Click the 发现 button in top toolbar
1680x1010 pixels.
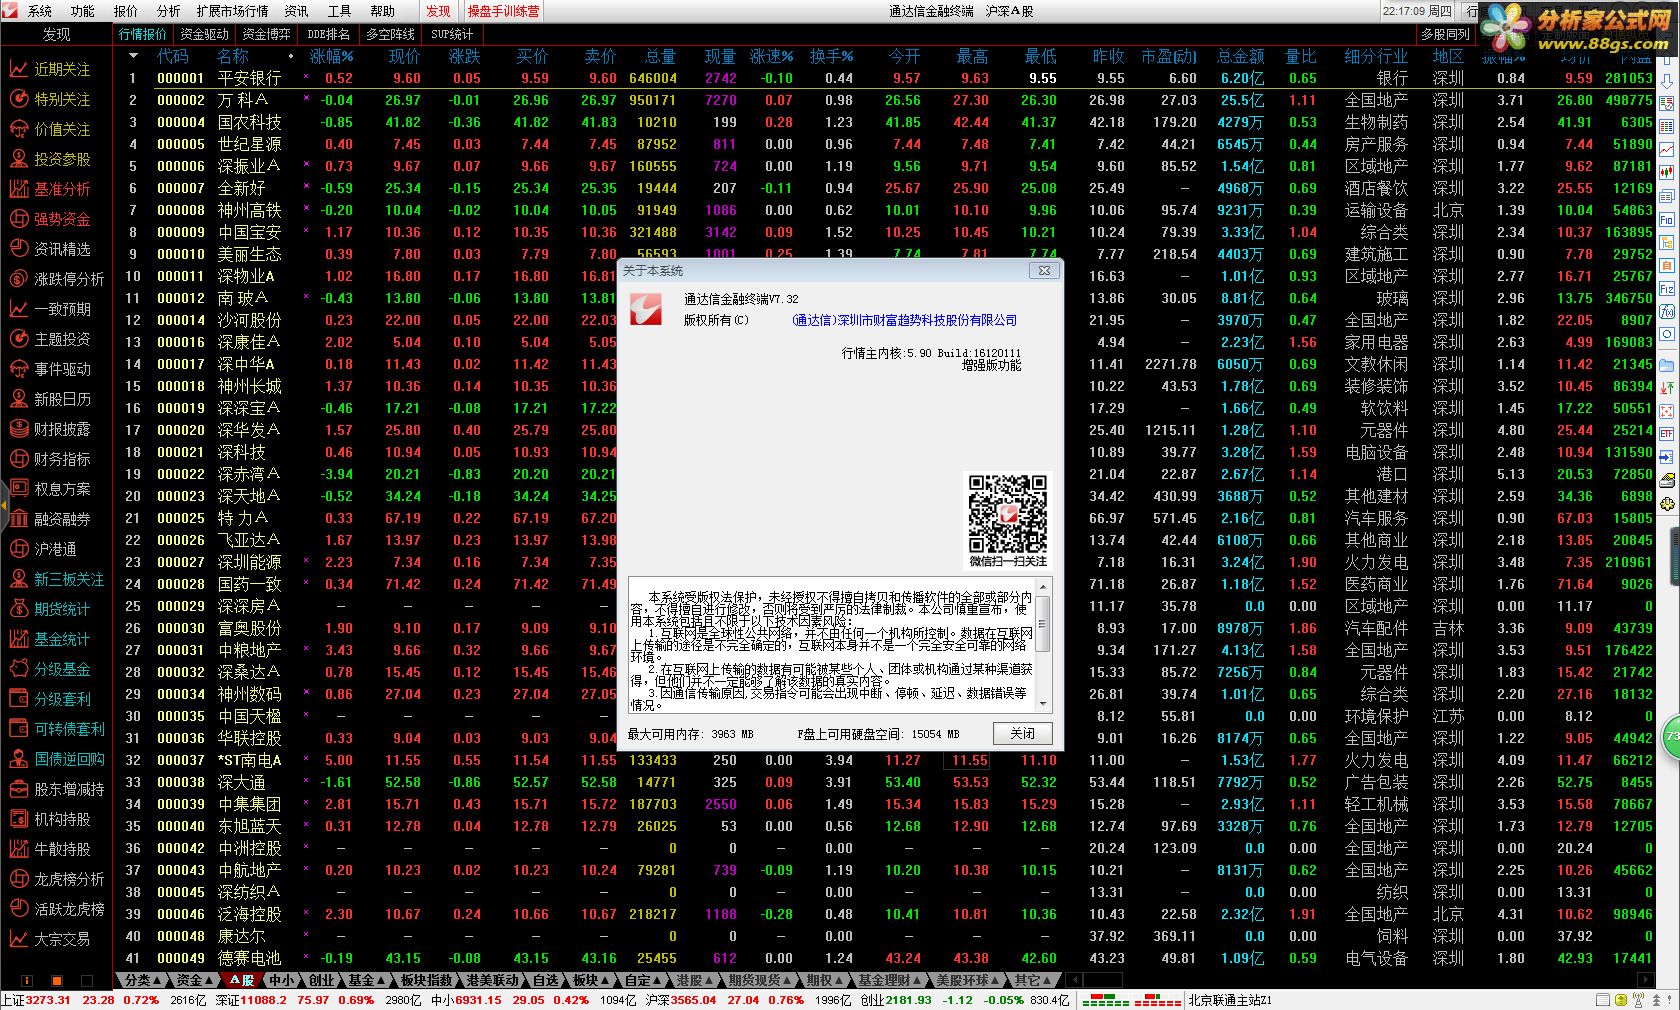click(x=438, y=11)
